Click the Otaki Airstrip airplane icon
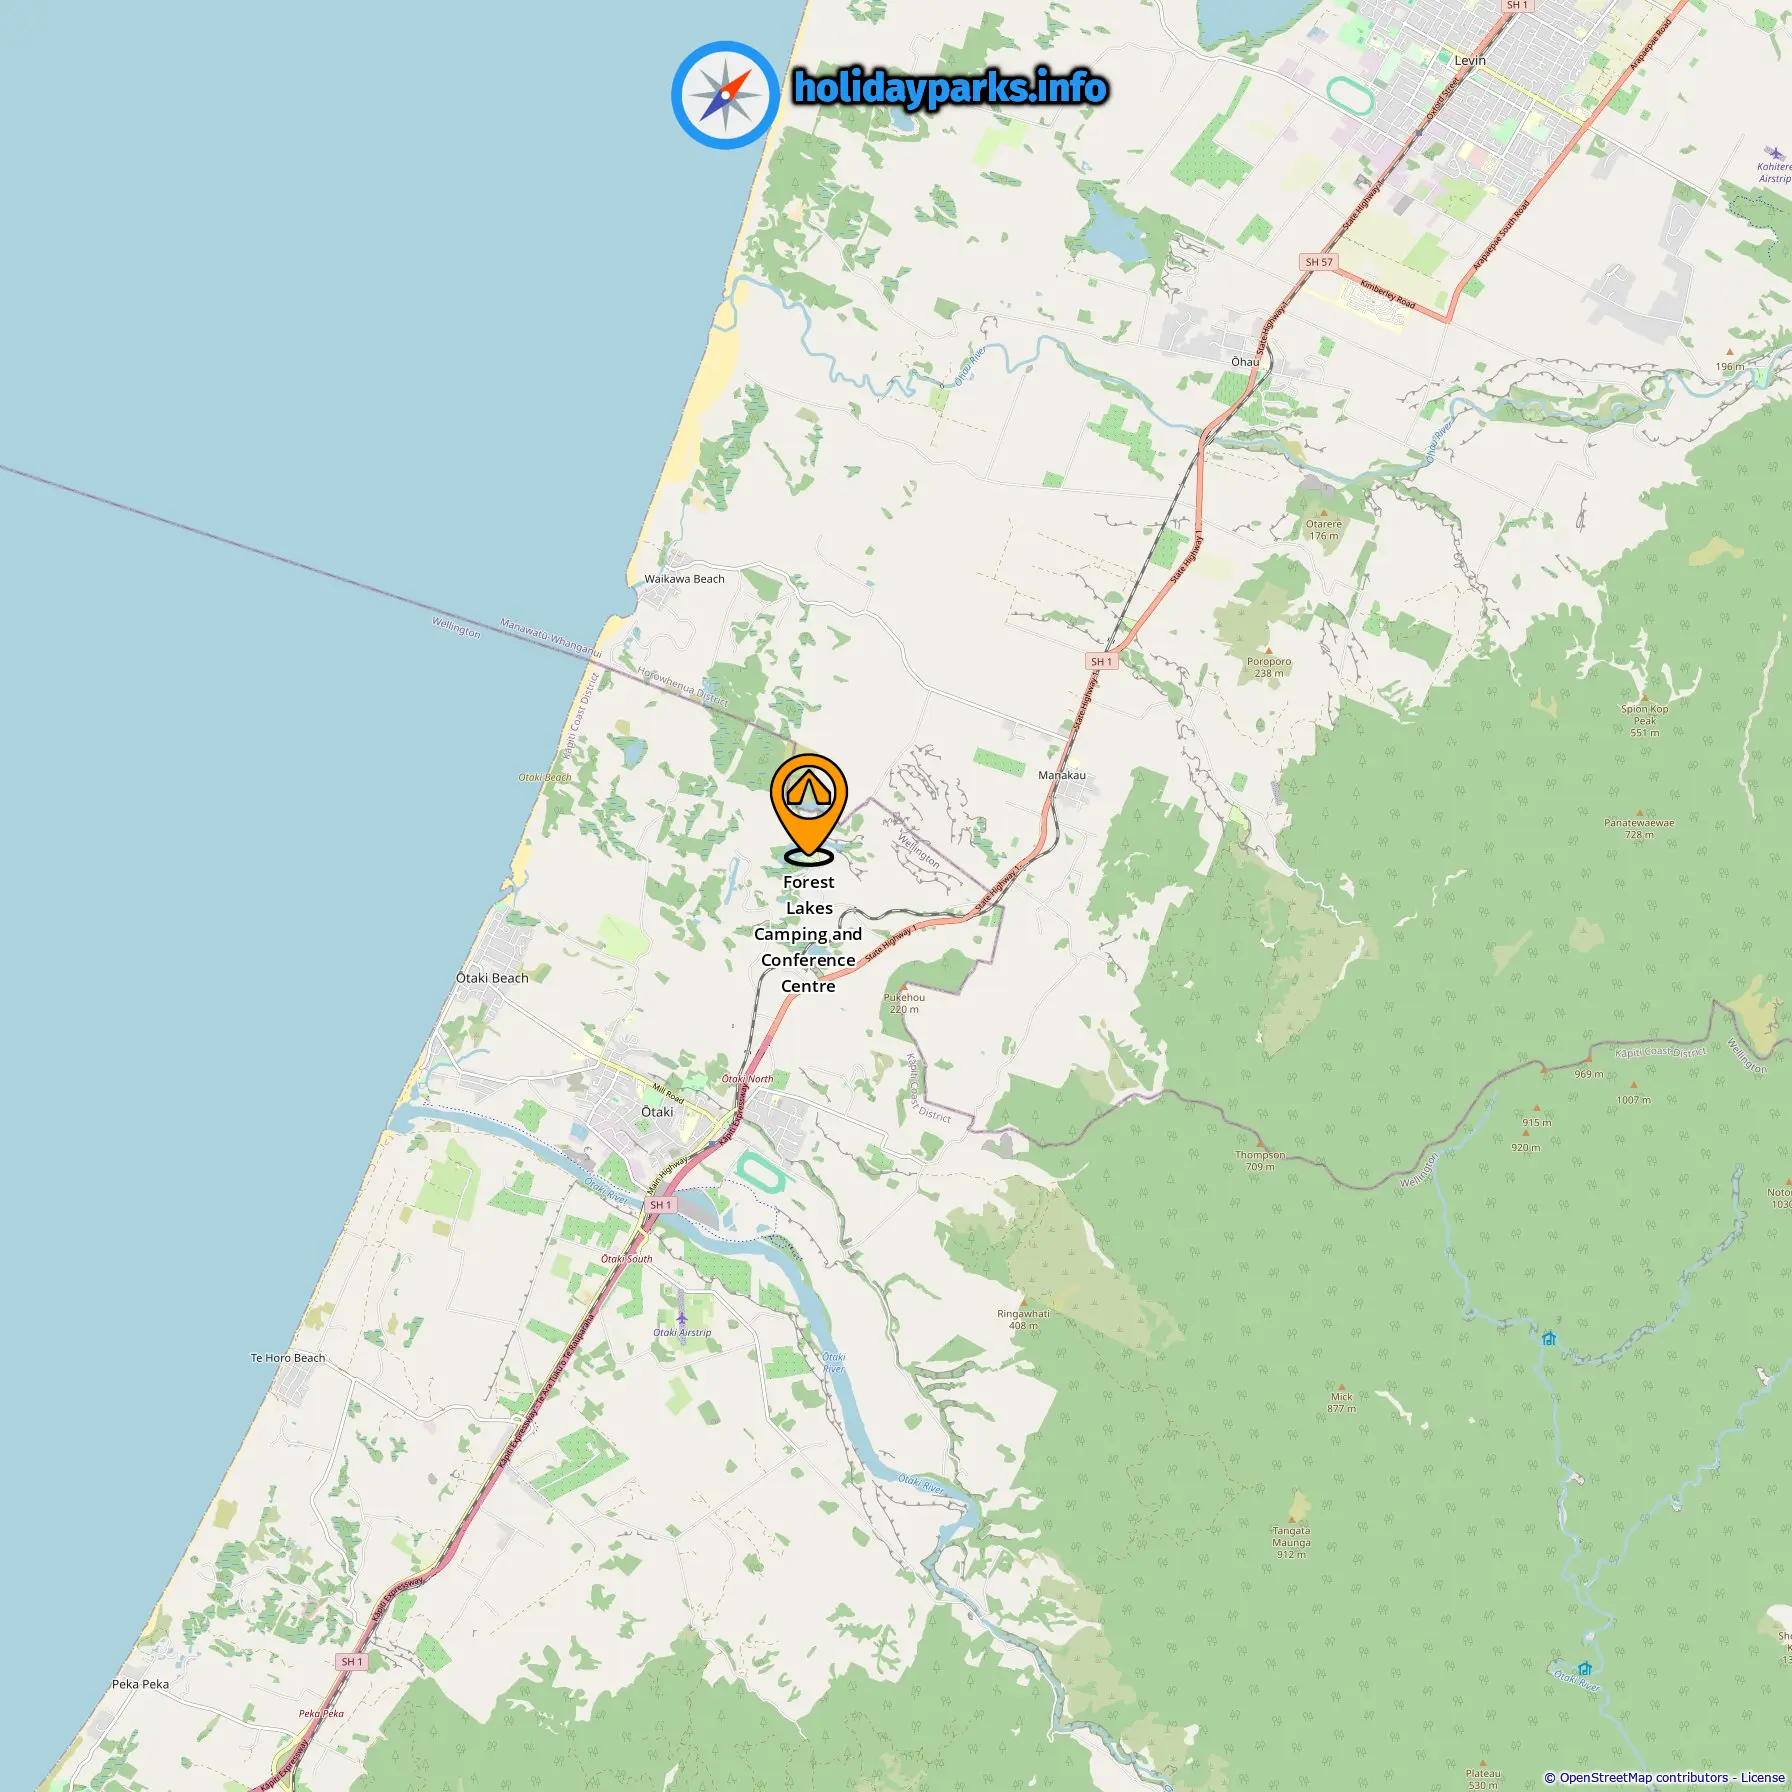1792x1792 pixels. click(682, 1312)
